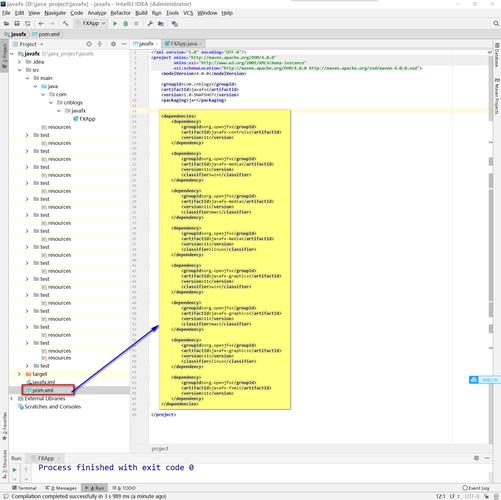The image size is (501, 500).
Task: Open the Favorites side panel
Action: click(4, 426)
